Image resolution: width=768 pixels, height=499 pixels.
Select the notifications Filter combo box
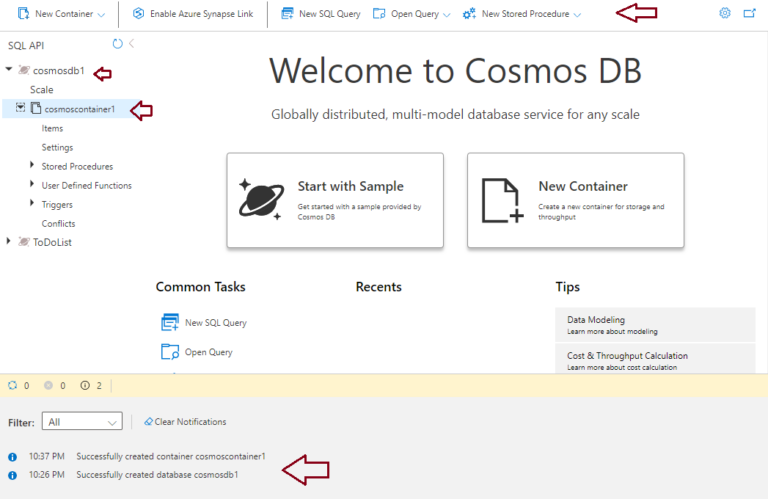pos(82,422)
